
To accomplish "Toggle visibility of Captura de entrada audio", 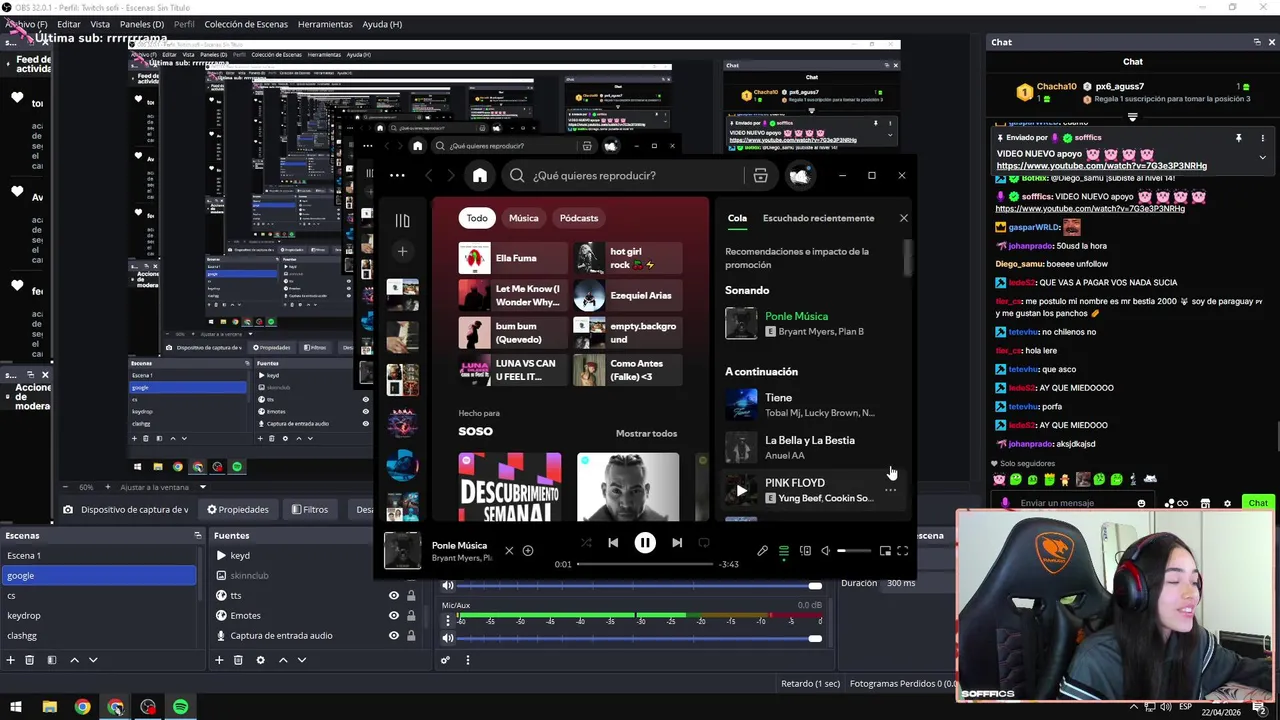I will (393, 635).
